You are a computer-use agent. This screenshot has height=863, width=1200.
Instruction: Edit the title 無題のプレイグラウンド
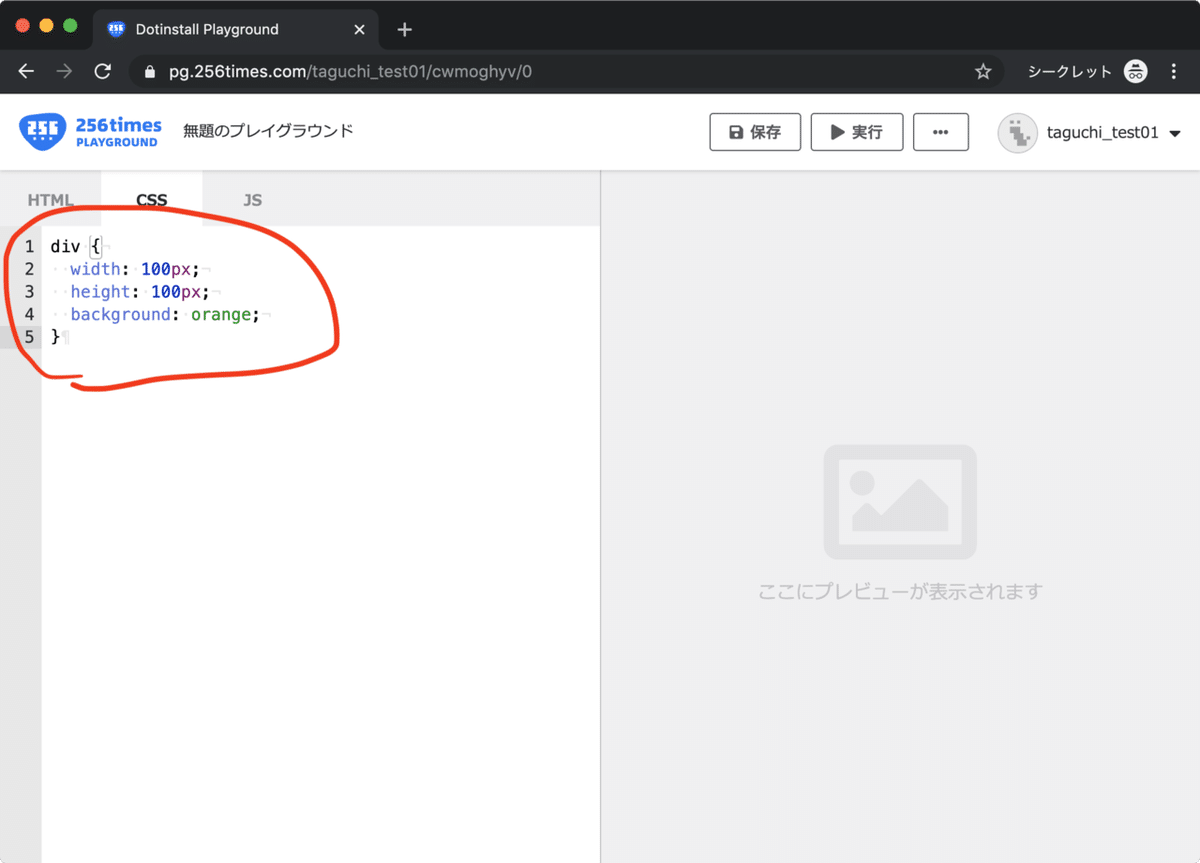268,131
